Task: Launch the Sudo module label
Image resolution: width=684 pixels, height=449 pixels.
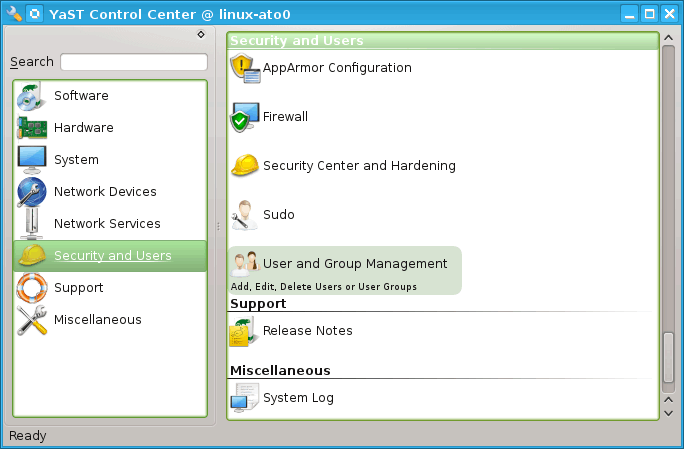Action: tap(279, 215)
